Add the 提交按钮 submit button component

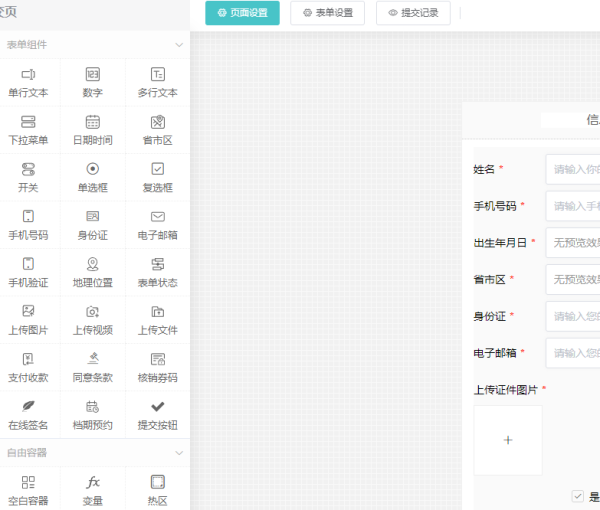point(158,415)
